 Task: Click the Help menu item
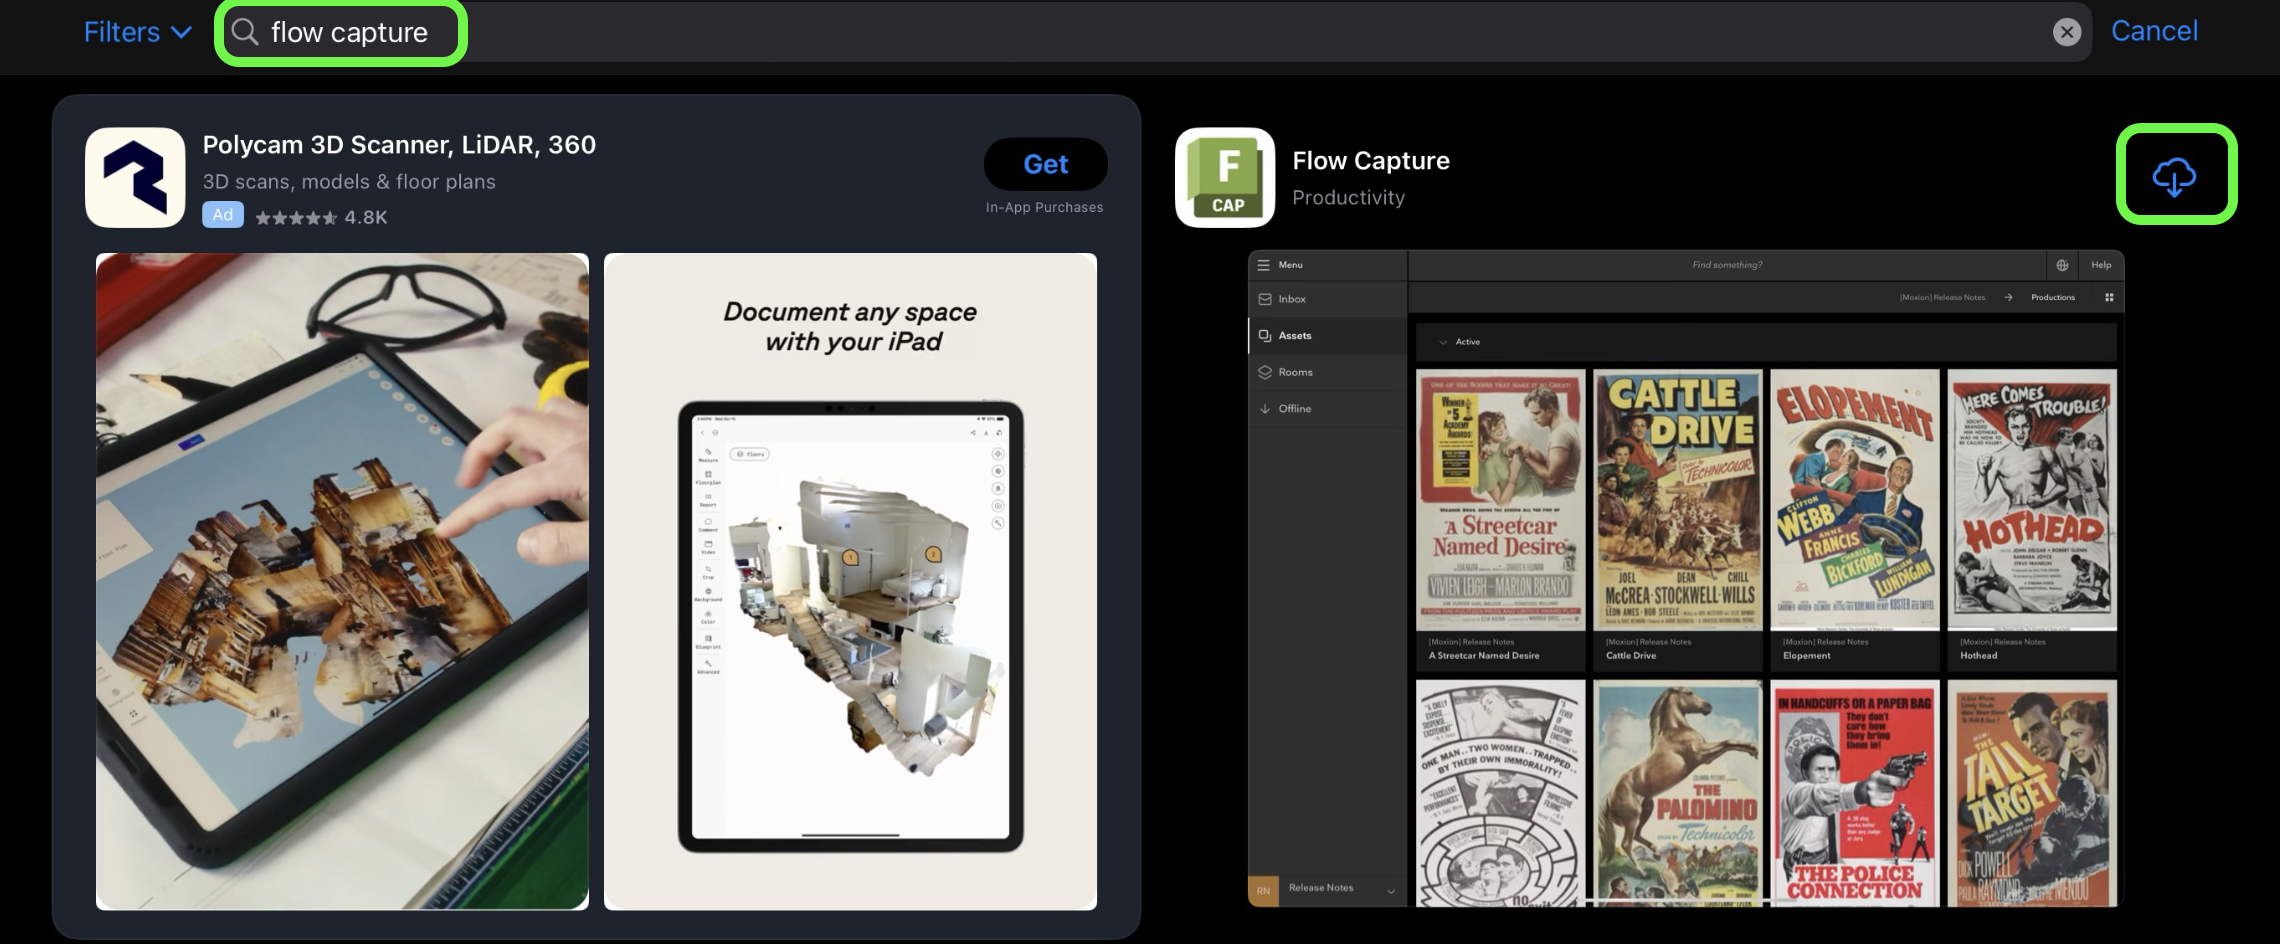[x=2101, y=265]
